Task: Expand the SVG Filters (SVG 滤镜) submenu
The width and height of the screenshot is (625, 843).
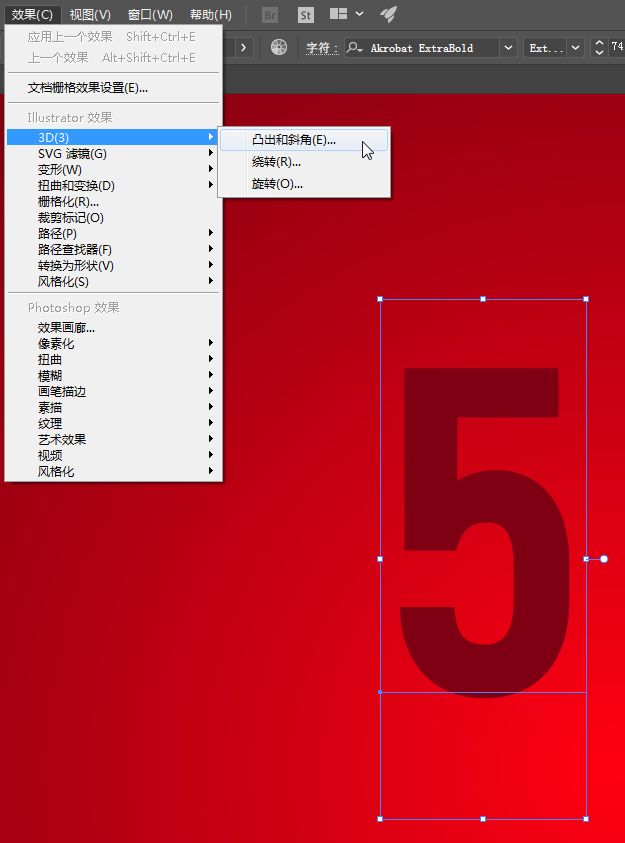Action: tap(72, 153)
